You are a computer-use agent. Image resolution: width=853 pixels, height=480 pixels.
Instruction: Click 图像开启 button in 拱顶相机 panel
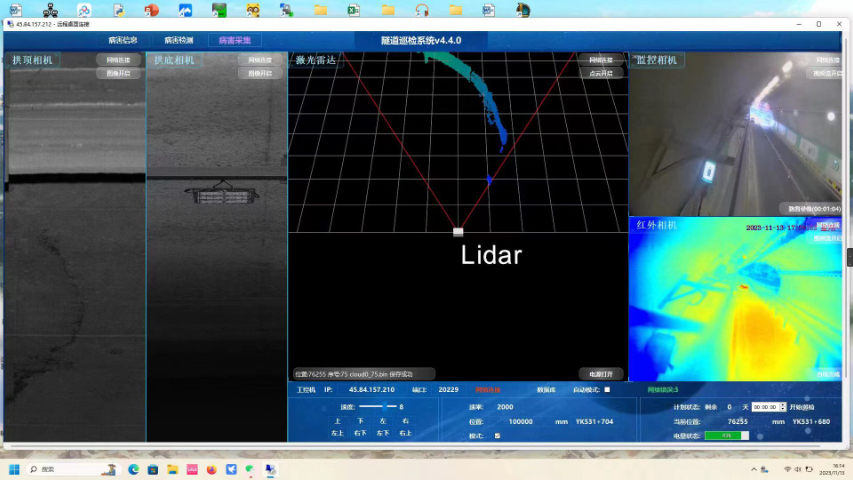(119, 73)
